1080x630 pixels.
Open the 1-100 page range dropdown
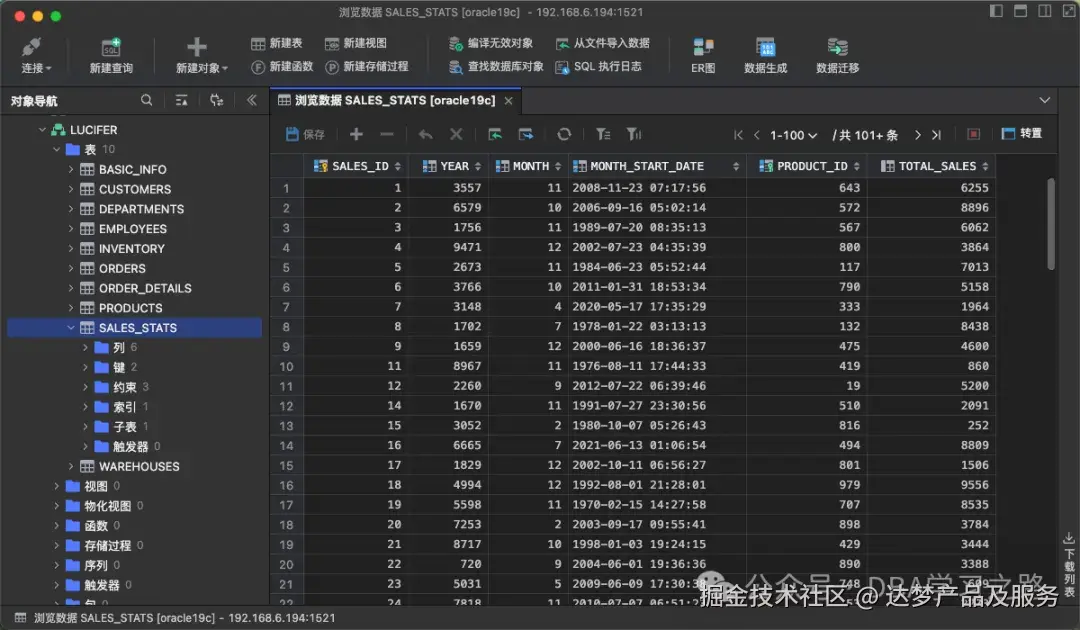(793, 135)
